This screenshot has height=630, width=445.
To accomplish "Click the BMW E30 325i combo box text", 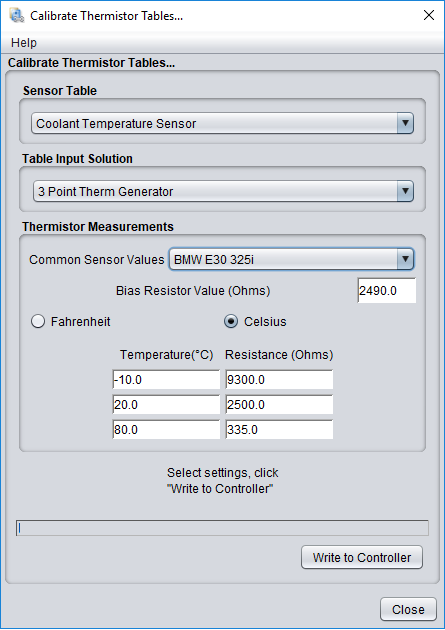I will pos(214,260).
